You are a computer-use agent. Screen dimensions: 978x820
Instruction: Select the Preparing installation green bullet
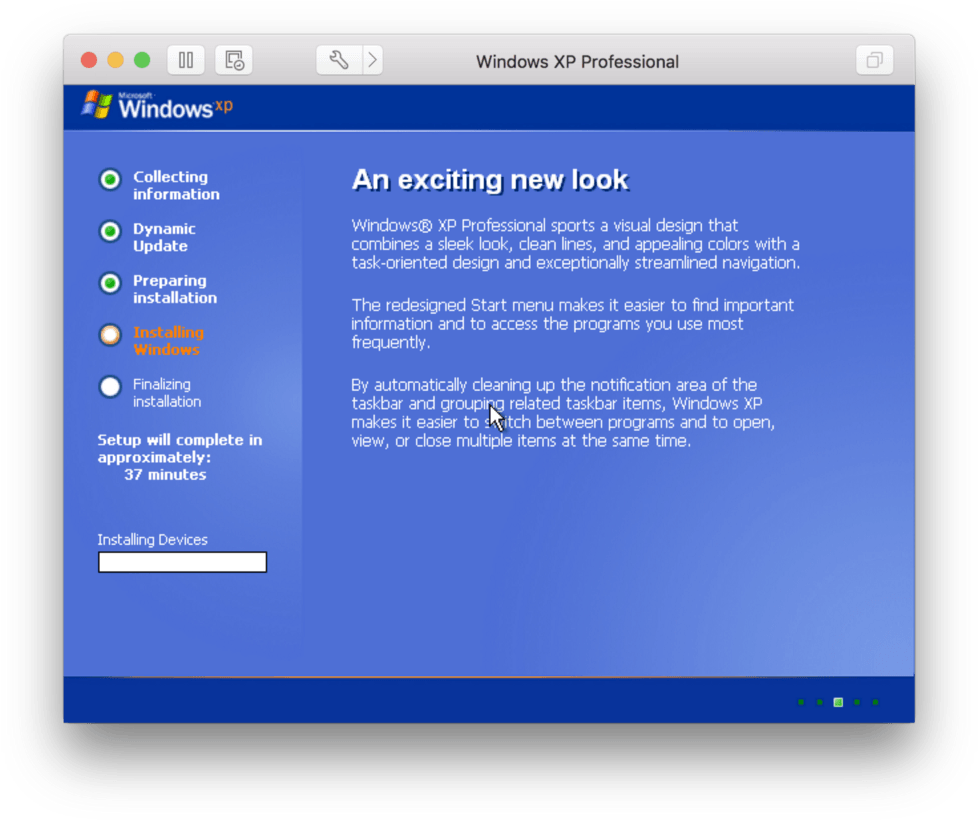pyautogui.click(x=110, y=283)
